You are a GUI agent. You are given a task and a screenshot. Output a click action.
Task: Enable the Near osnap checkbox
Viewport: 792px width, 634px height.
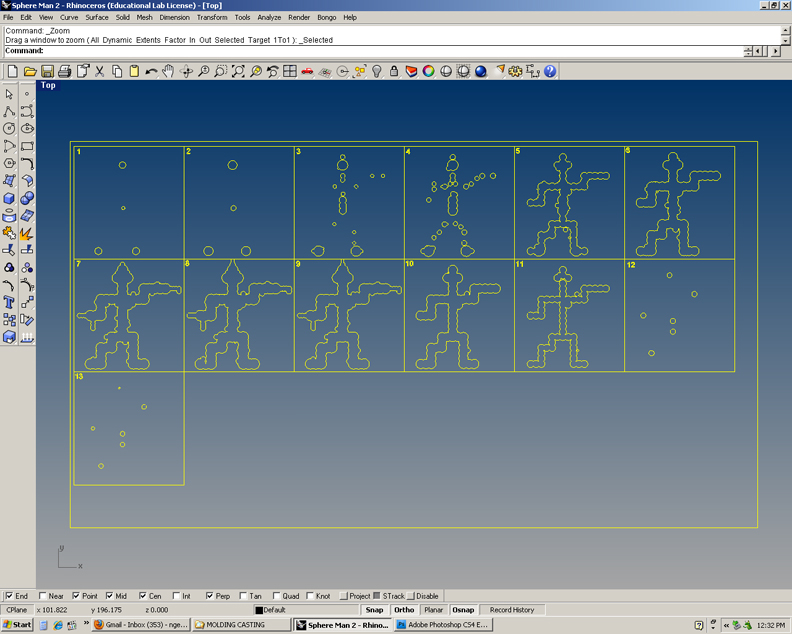(x=43, y=596)
